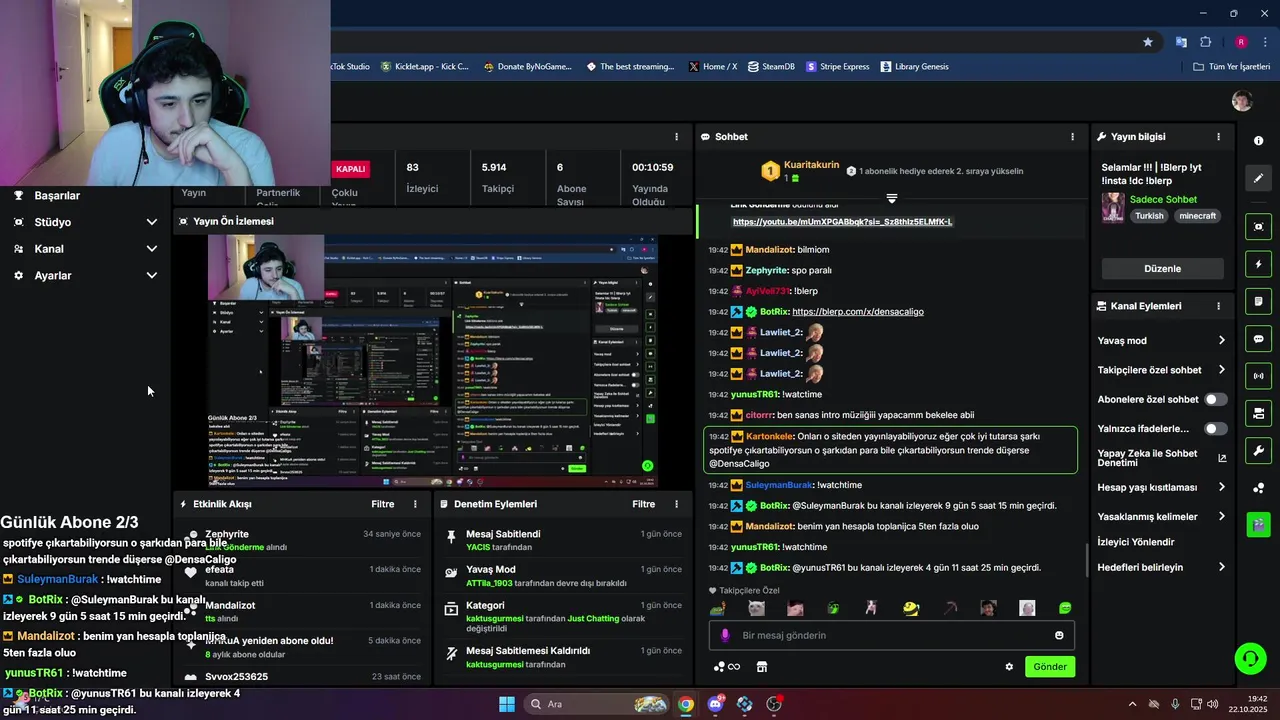Open Takipçilere özel sohbet options arrow
1280x720 pixels.
click(1221, 370)
